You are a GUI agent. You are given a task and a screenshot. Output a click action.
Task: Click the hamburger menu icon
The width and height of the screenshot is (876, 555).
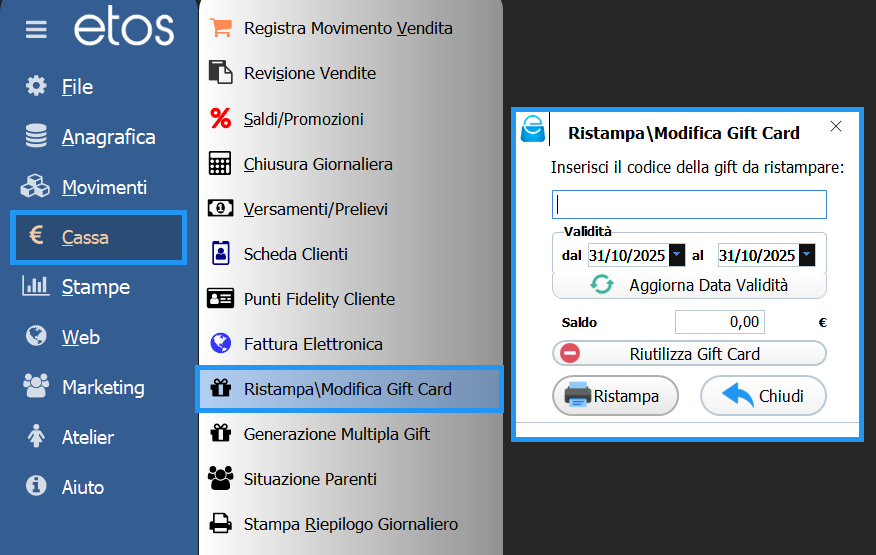click(36, 30)
